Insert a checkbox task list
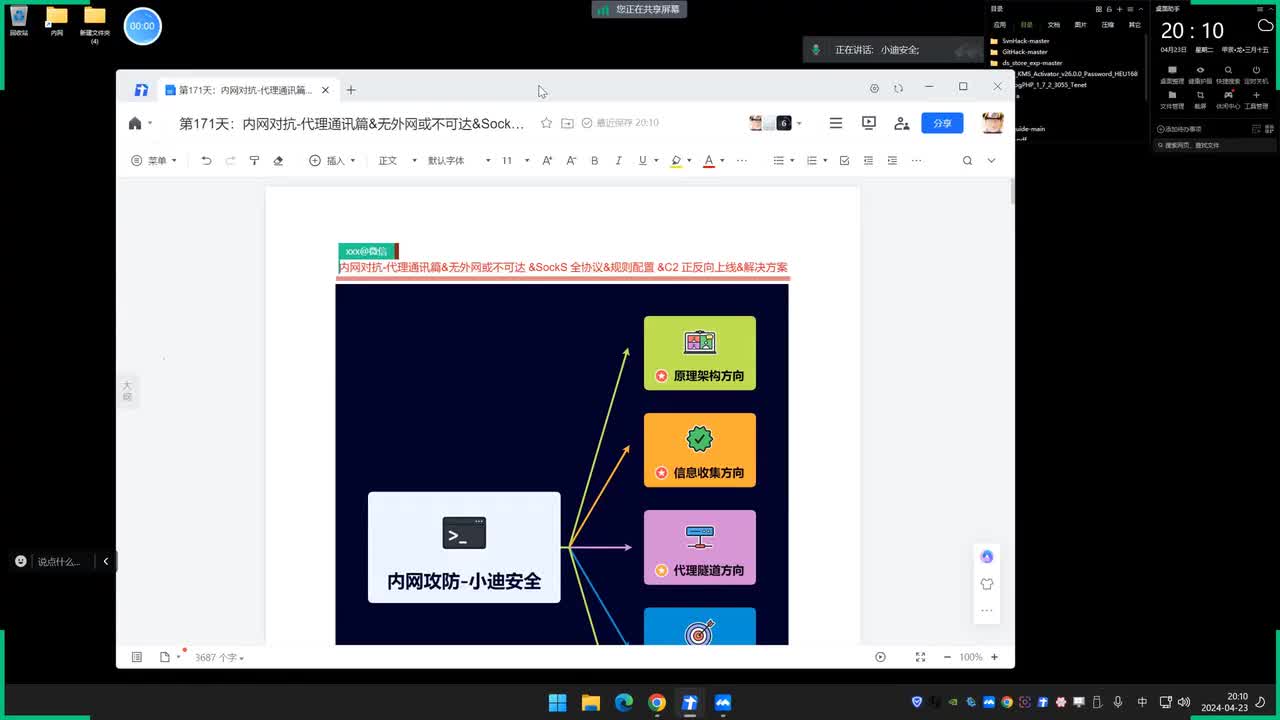The image size is (1280, 720). tap(844, 160)
